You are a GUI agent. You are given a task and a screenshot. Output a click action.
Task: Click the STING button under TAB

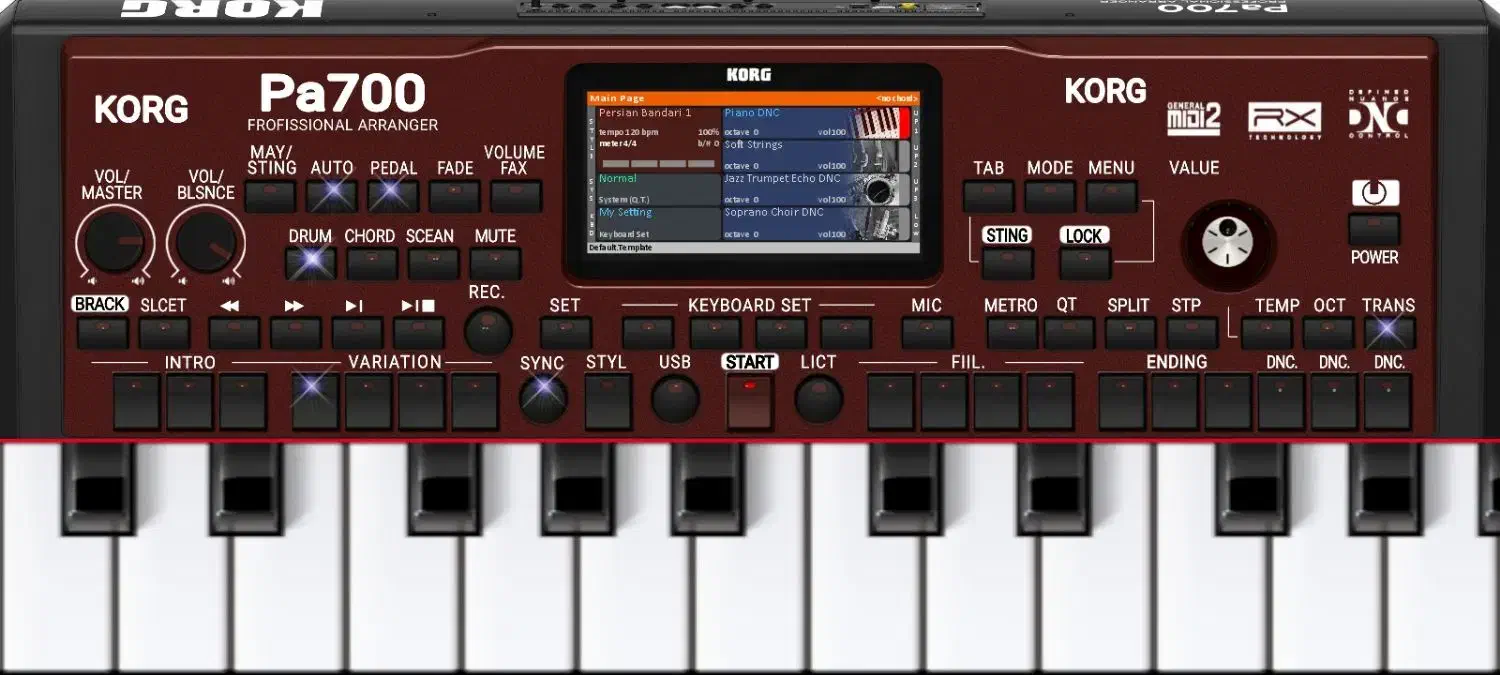(1007, 263)
